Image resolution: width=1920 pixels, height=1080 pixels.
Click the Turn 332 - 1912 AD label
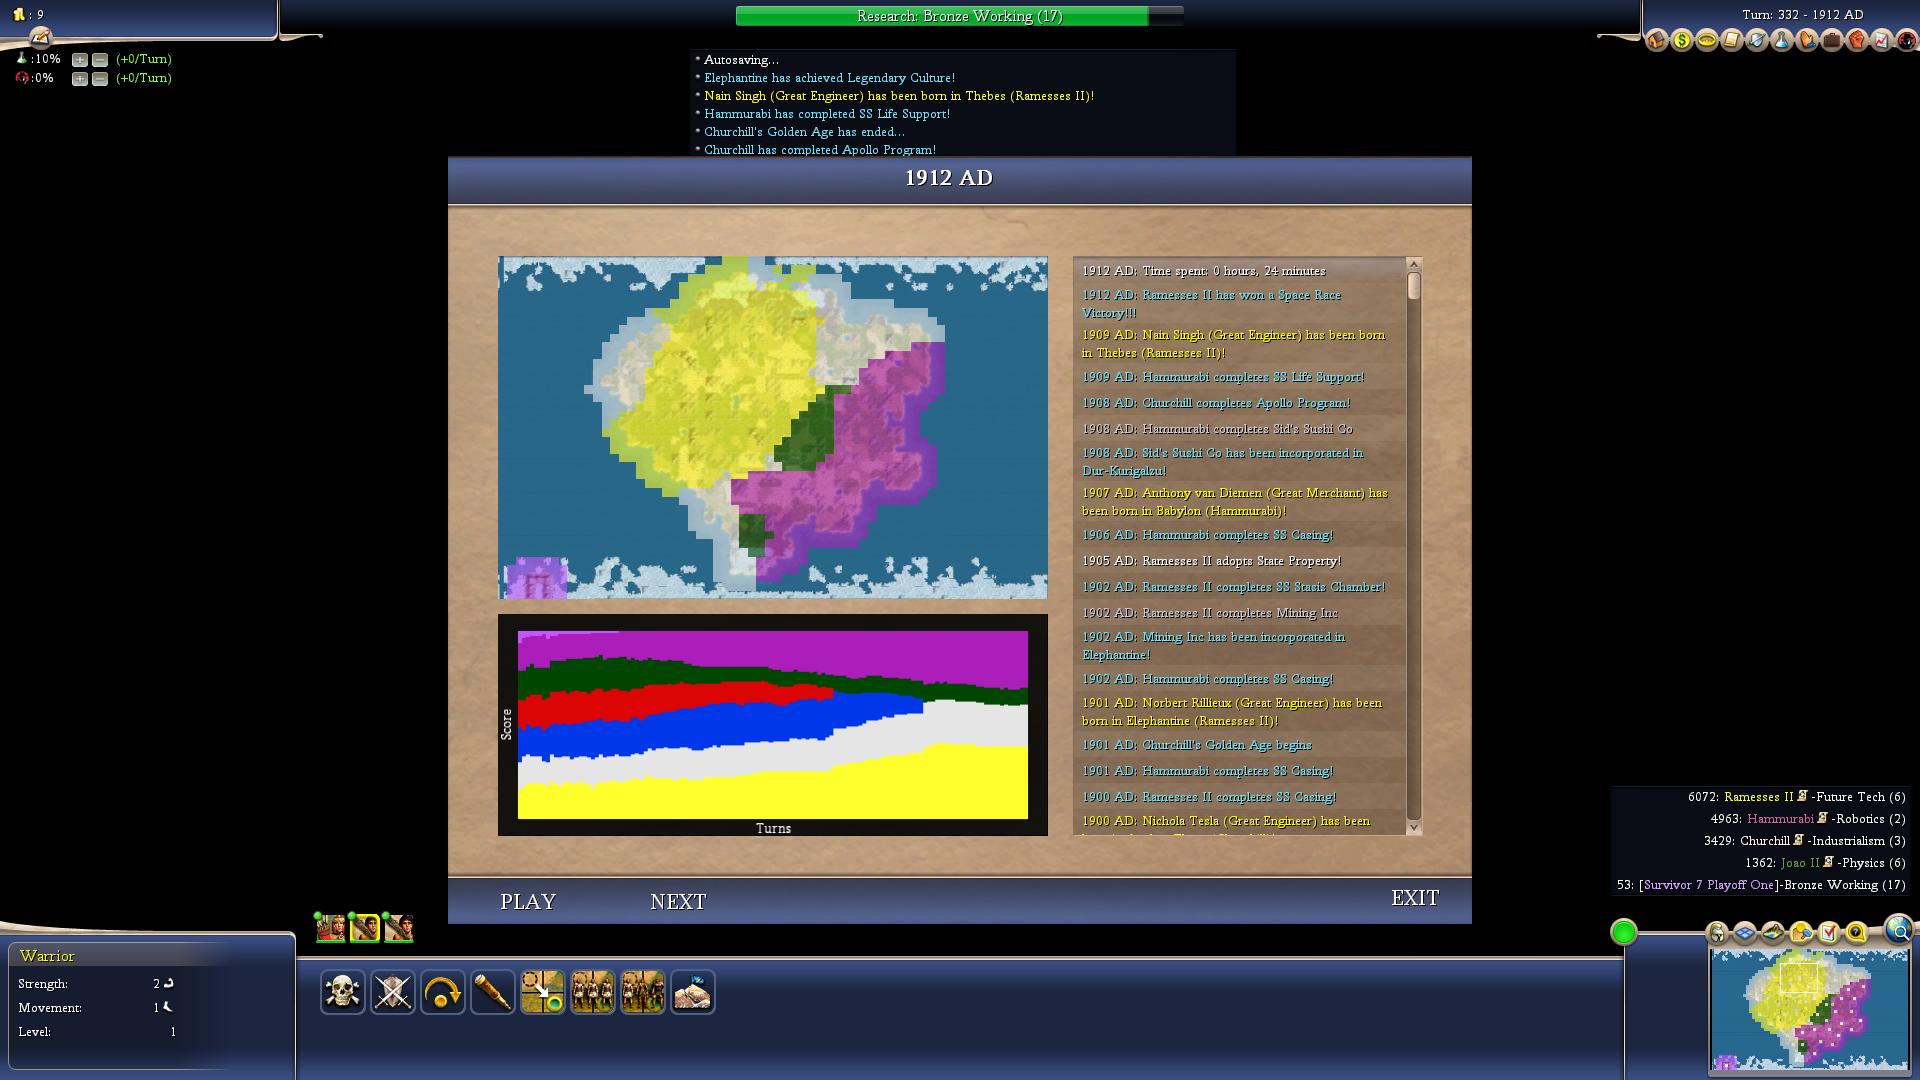click(x=1802, y=15)
